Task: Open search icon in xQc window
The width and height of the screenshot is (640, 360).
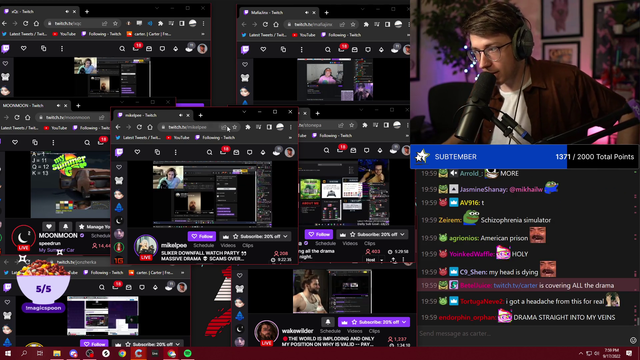Action: (122, 49)
